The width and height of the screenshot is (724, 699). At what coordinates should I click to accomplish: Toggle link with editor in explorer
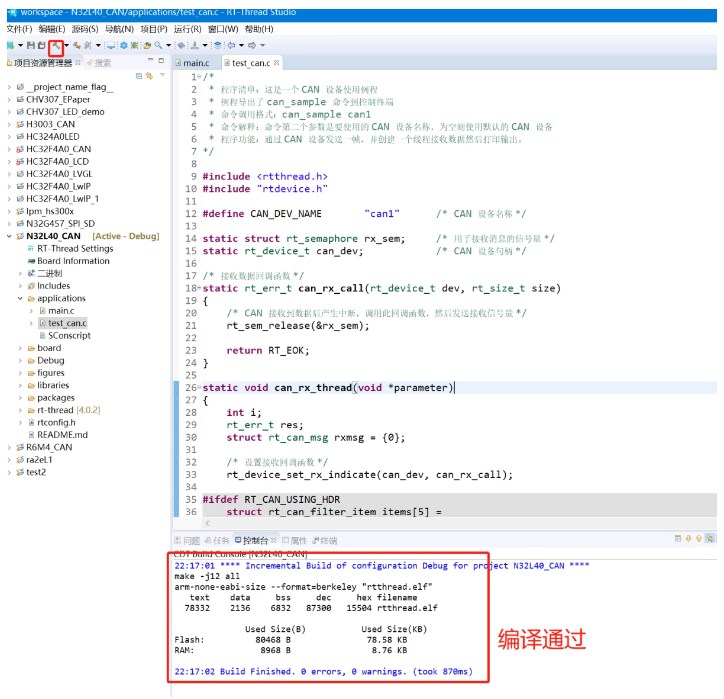(149, 76)
